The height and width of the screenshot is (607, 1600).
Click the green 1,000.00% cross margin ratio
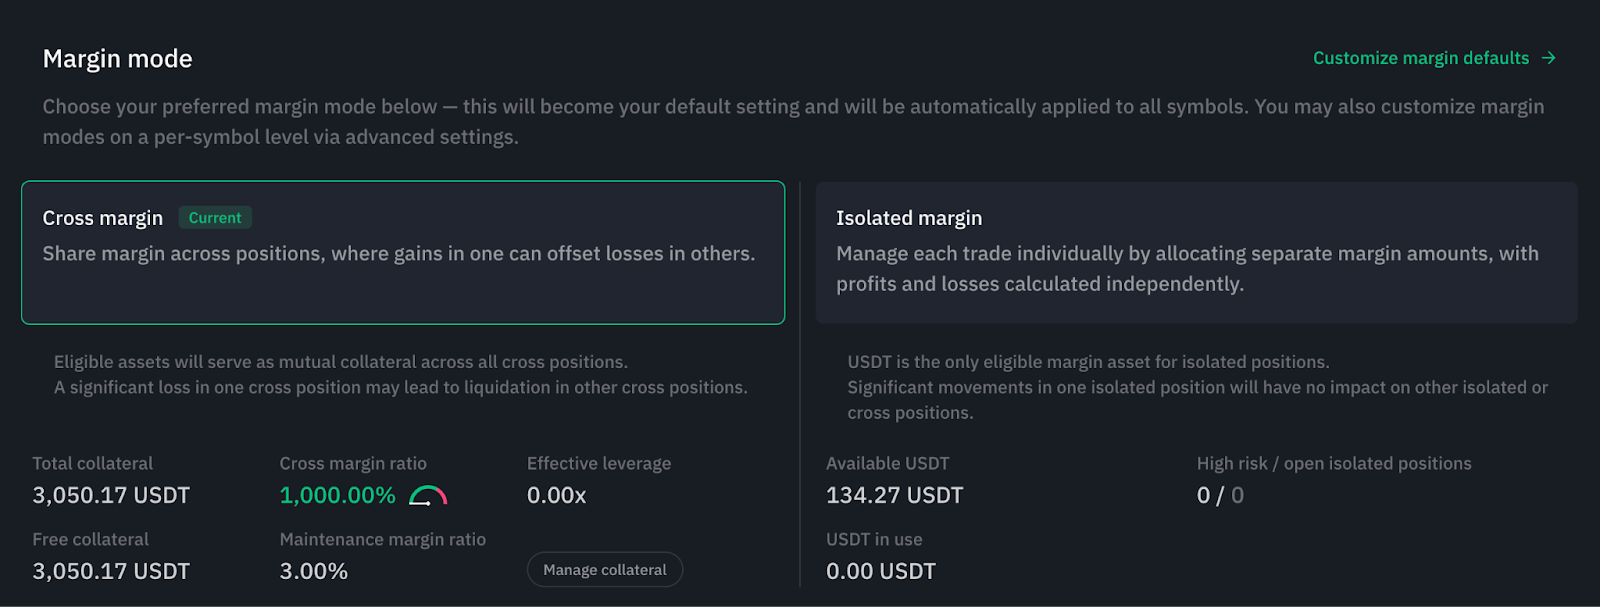(337, 495)
